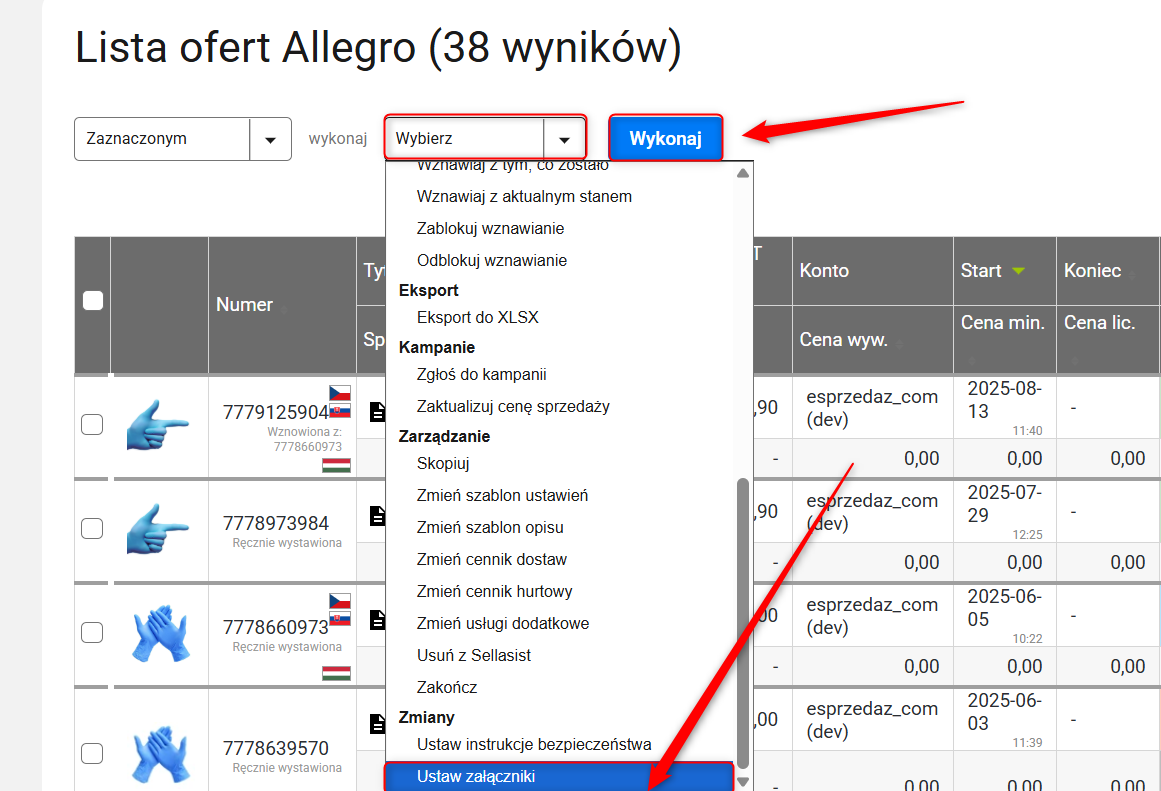
Task: Open pointing glove thumbnail of offer 7779125904
Action: 158,425
